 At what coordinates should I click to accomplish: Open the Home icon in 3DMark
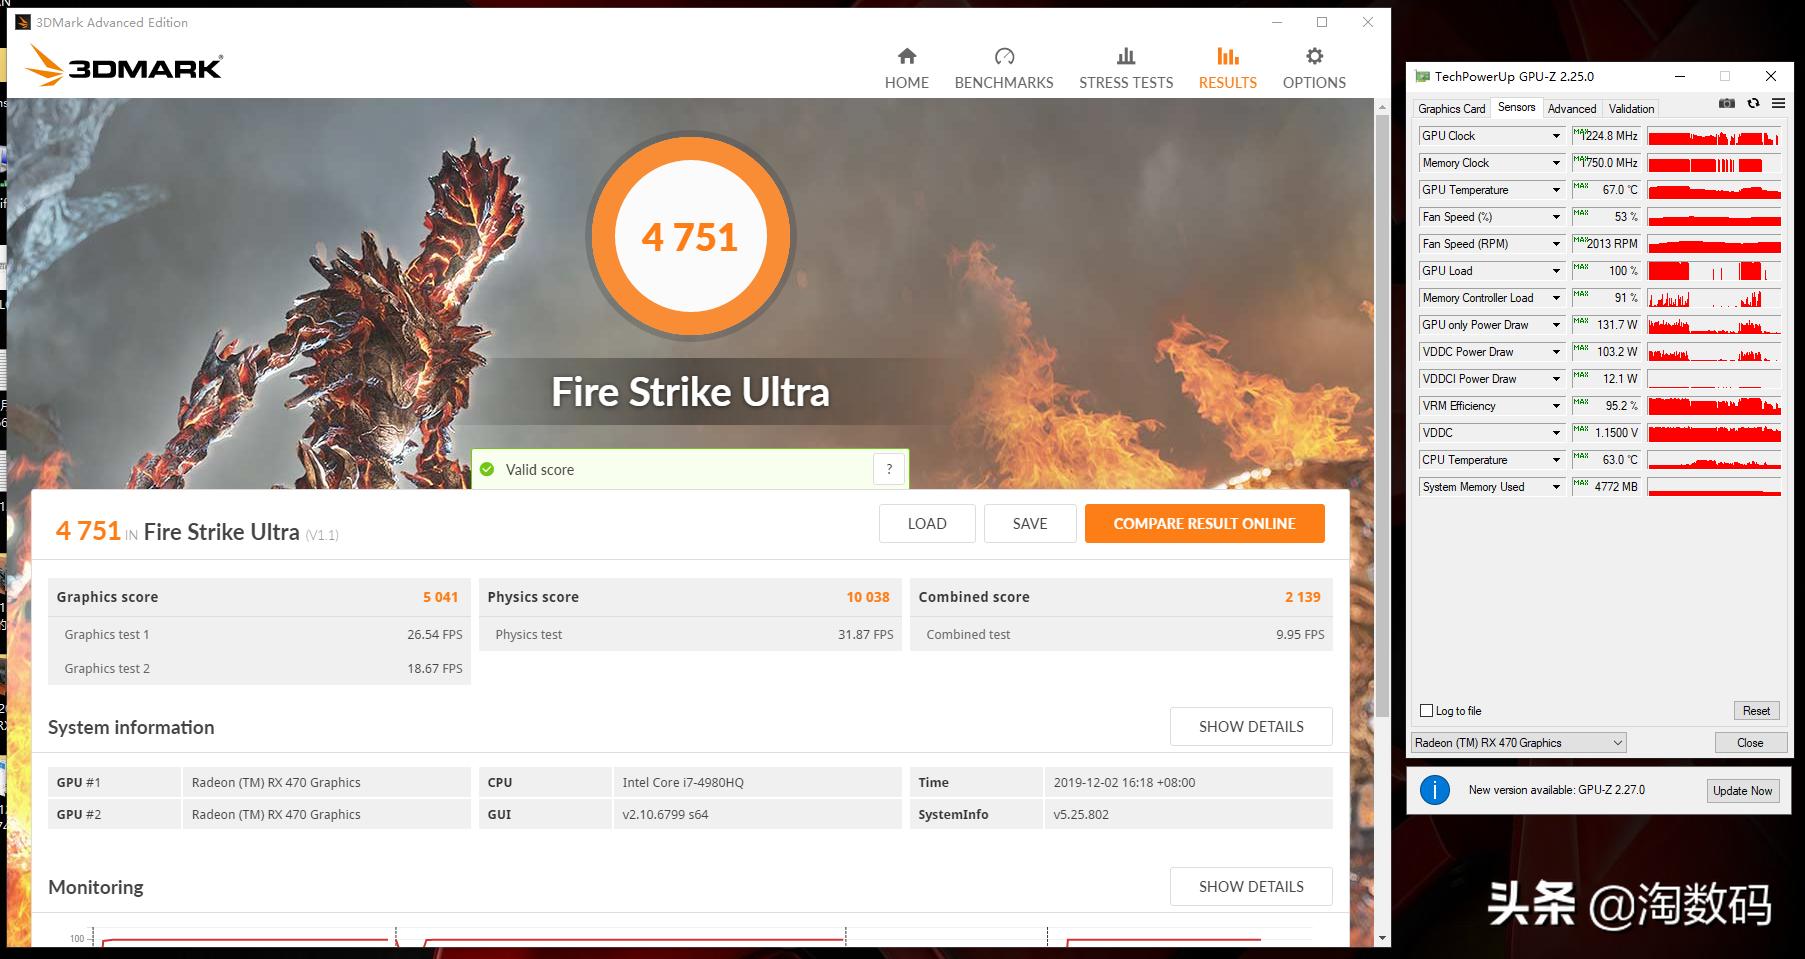coord(907,56)
